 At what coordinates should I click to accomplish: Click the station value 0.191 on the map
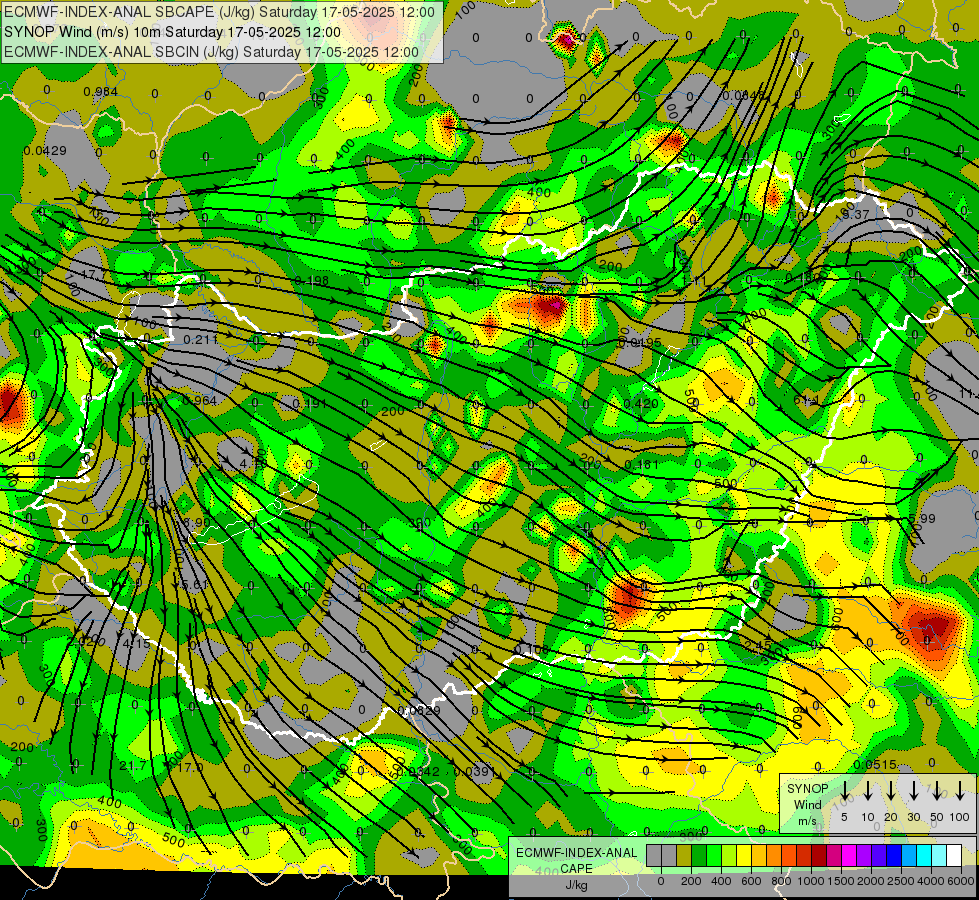pos(310,403)
